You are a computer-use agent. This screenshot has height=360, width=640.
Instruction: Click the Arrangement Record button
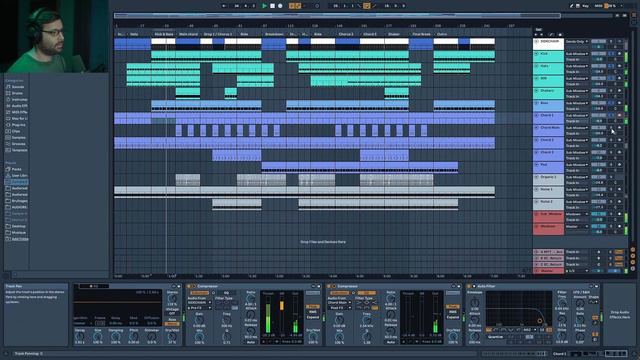280,6
